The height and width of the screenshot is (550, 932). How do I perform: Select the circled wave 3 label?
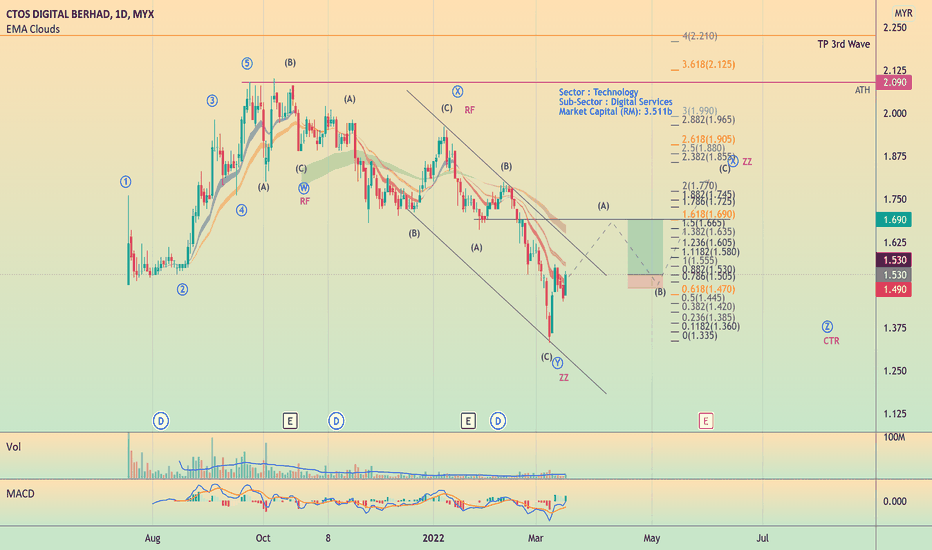(212, 100)
